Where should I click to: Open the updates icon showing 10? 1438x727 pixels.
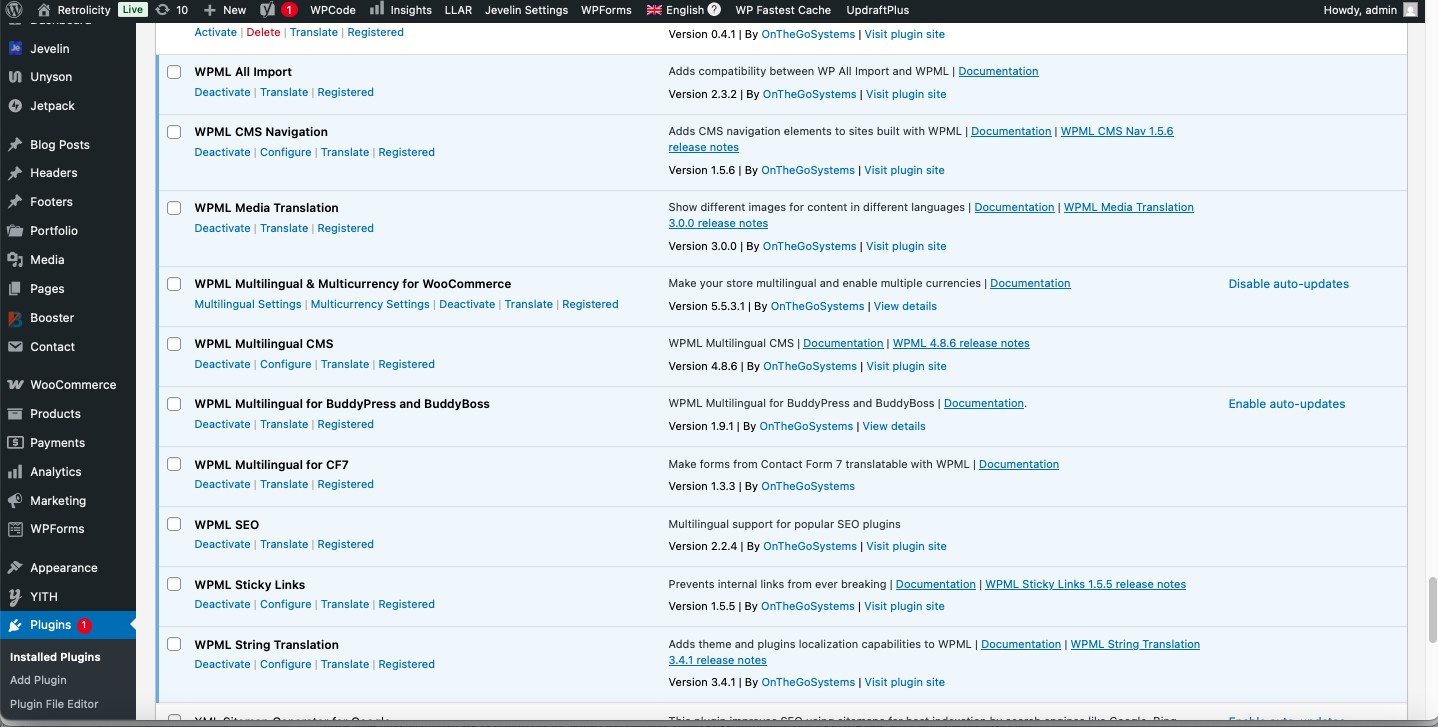tap(162, 10)
